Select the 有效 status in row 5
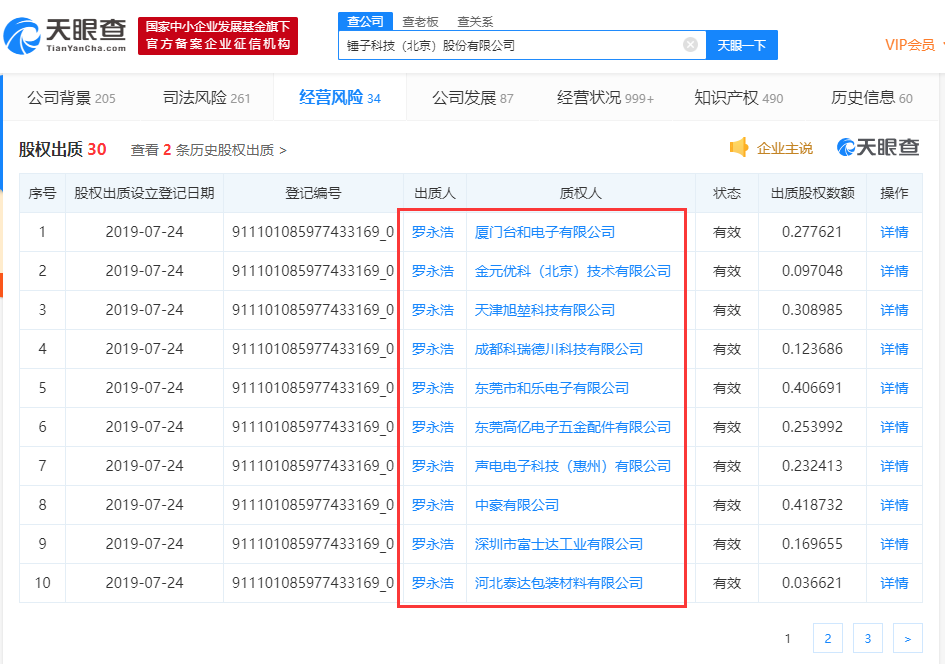The height and width of the screenshot is (664, 945). (727, 388)
